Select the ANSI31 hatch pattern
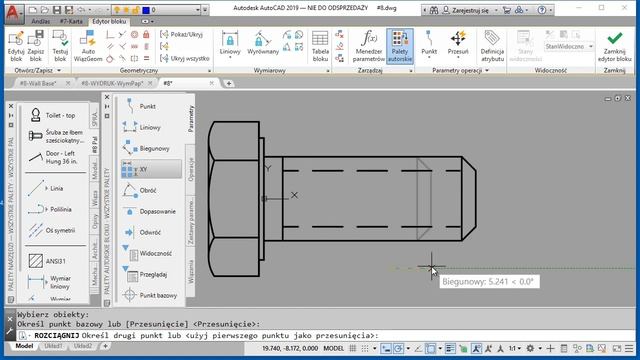This screenshot has width=640, height=360. [47, 261]
